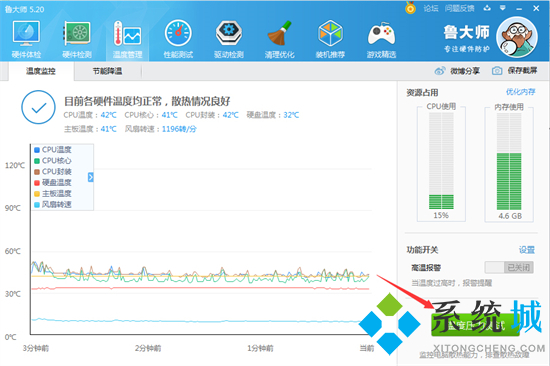Click the 硬盘温度 32℃ reading
This screenshot has width=550, height=366.
273,115
